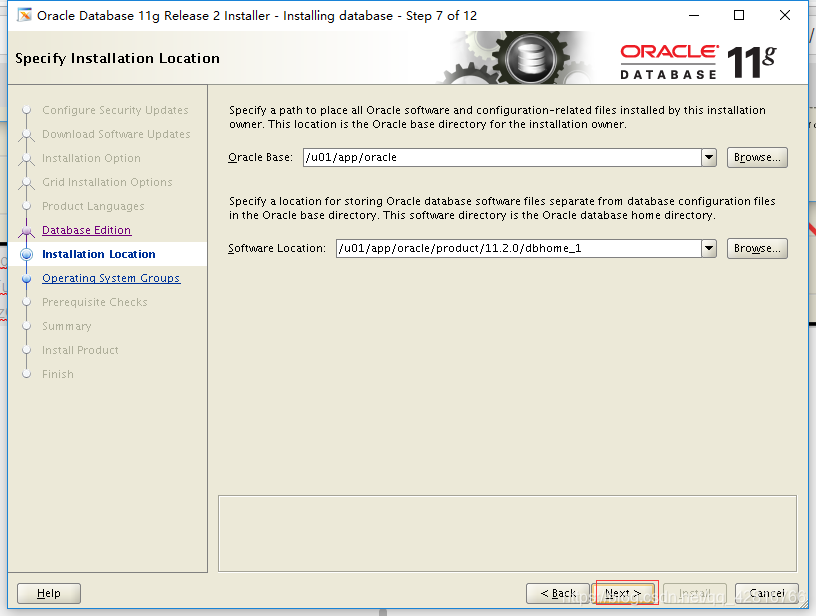Image resolution: width=816 pixels, height=616 pixels.
Task: Click the 'Product Languages' step text
Action: click(93, 206)
